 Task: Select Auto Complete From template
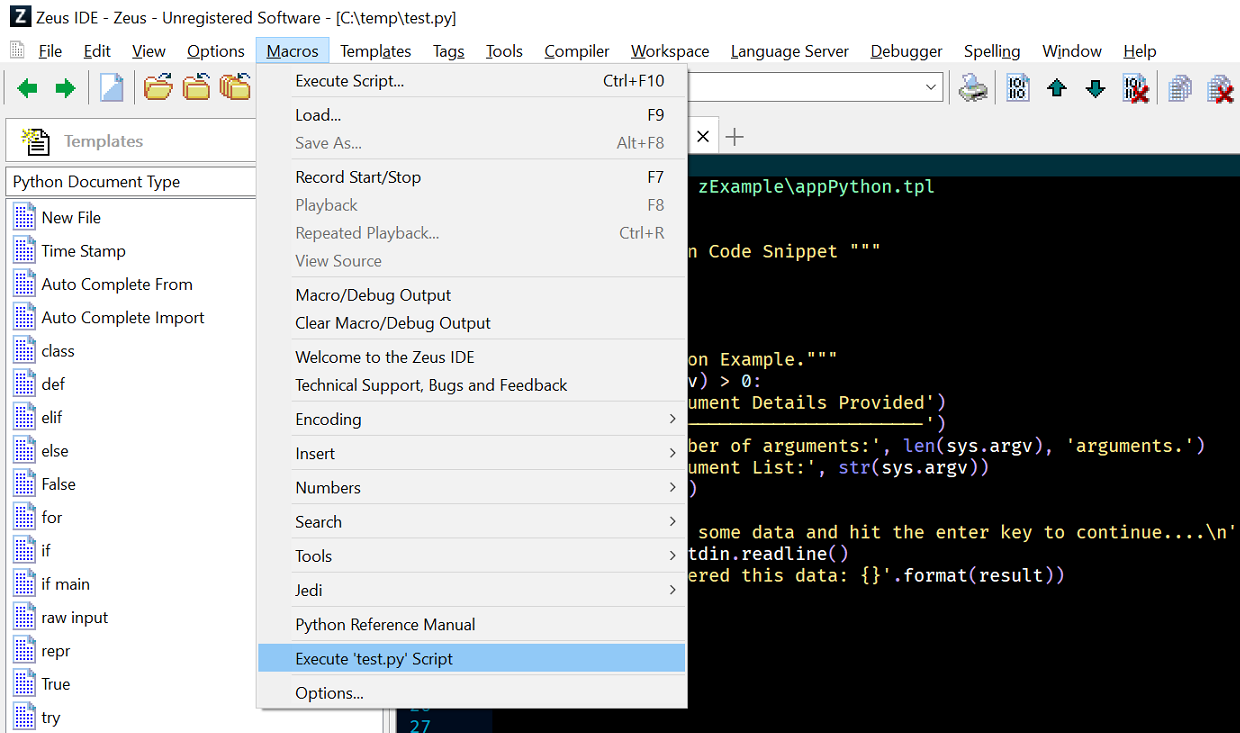click(102, 284)
